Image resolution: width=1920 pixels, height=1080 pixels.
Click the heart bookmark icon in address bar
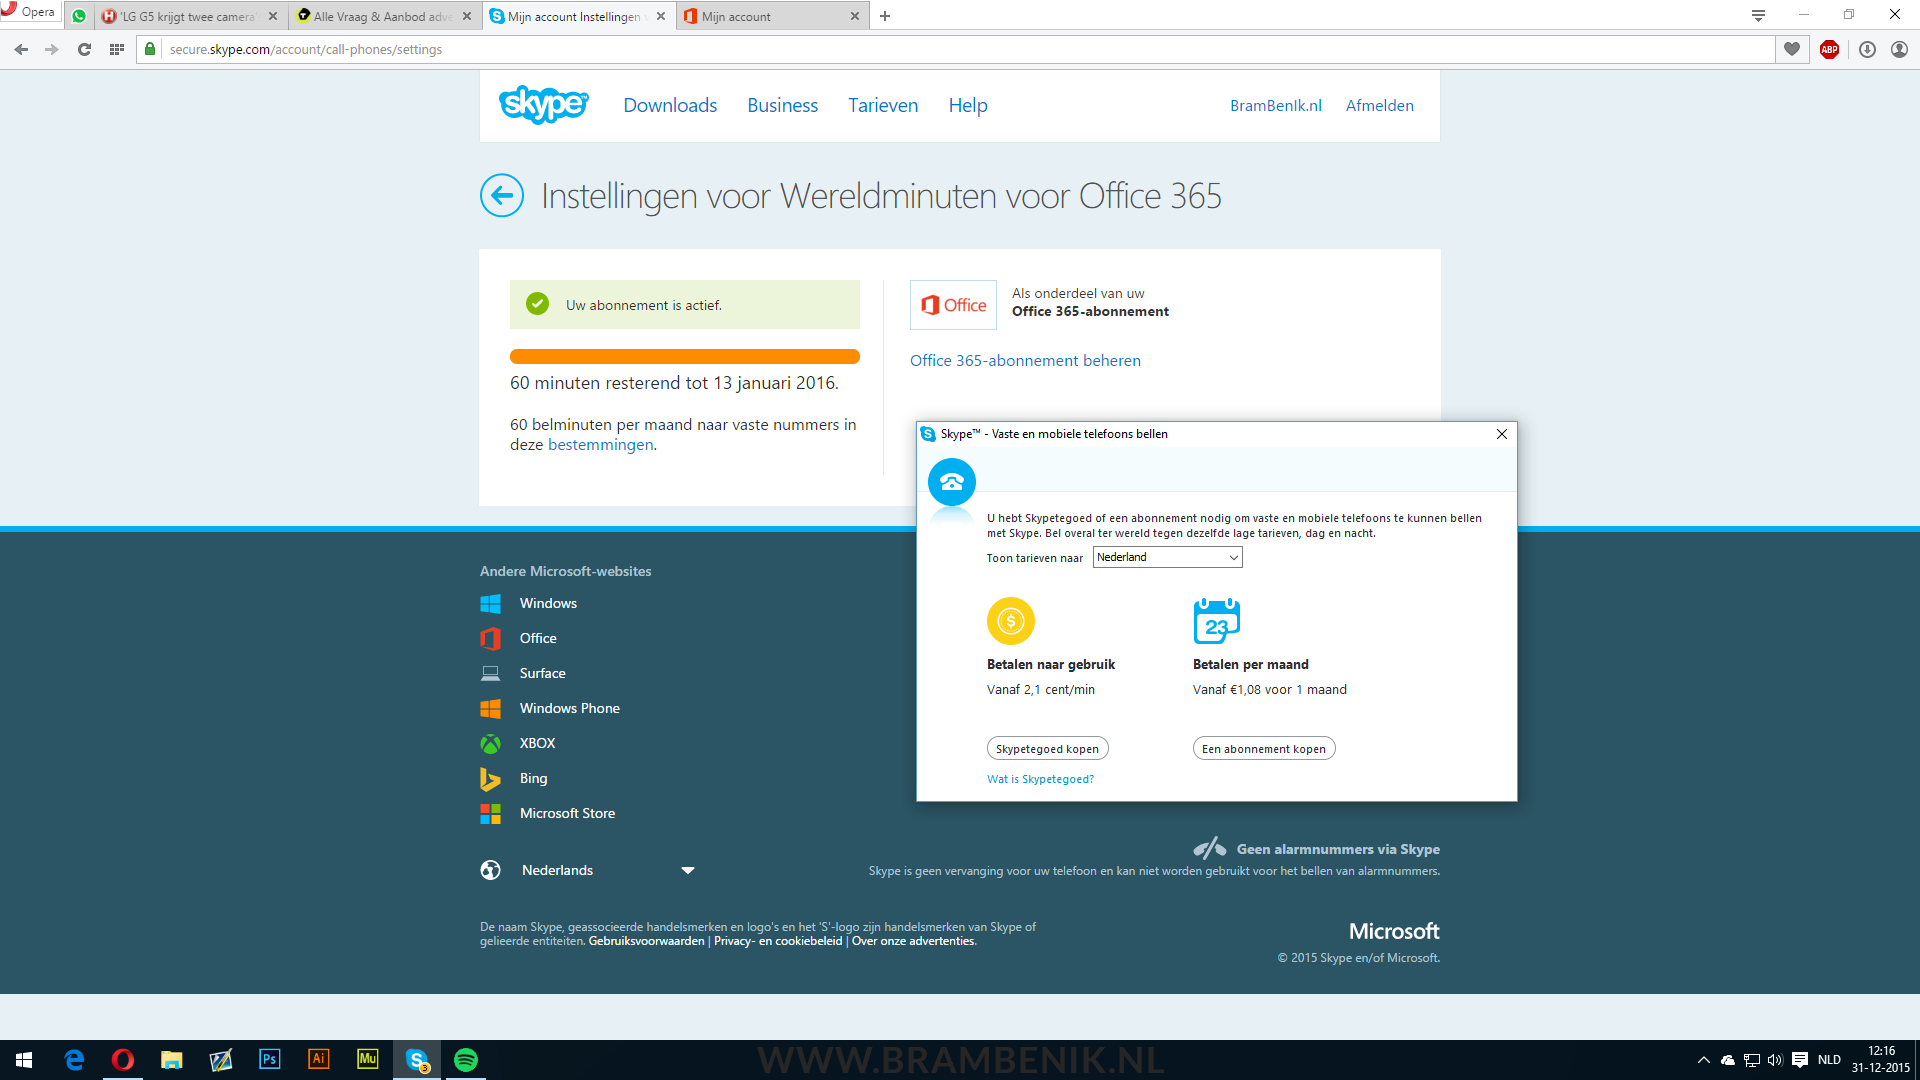[x=1792, y=49]
